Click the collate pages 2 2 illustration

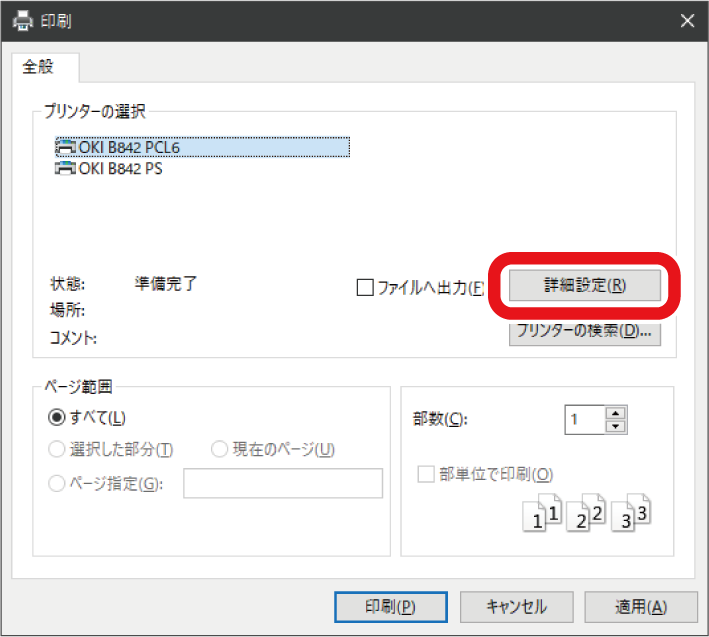[x=587, y=512]
